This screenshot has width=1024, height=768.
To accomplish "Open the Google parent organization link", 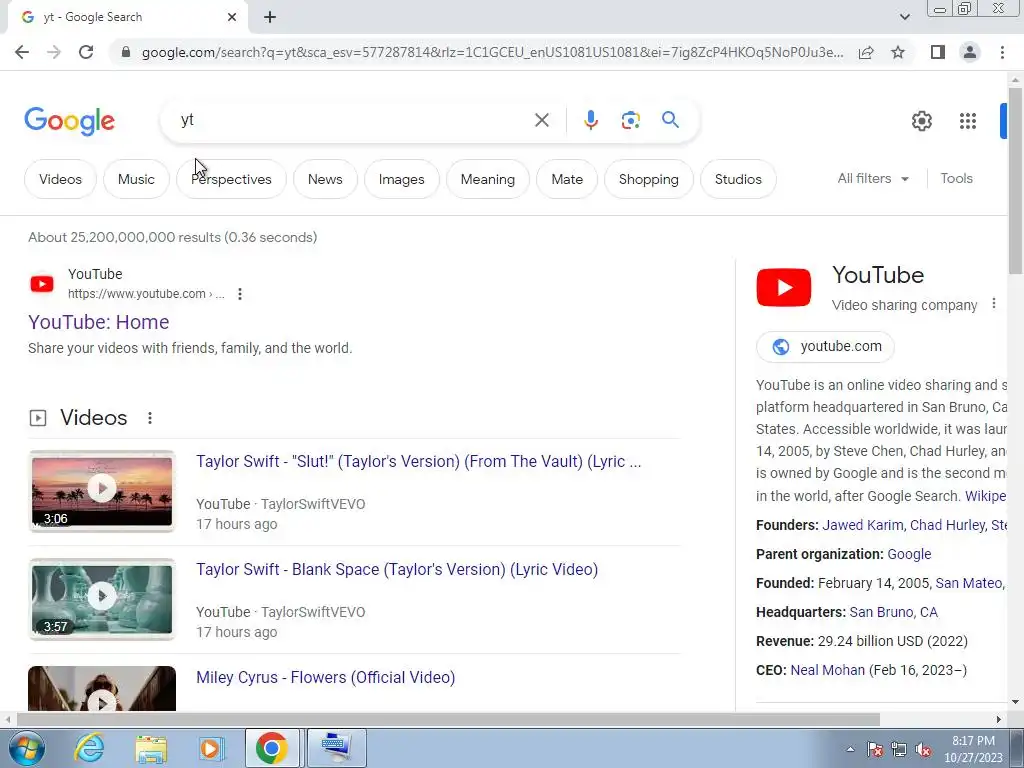I will pos(909,554).
